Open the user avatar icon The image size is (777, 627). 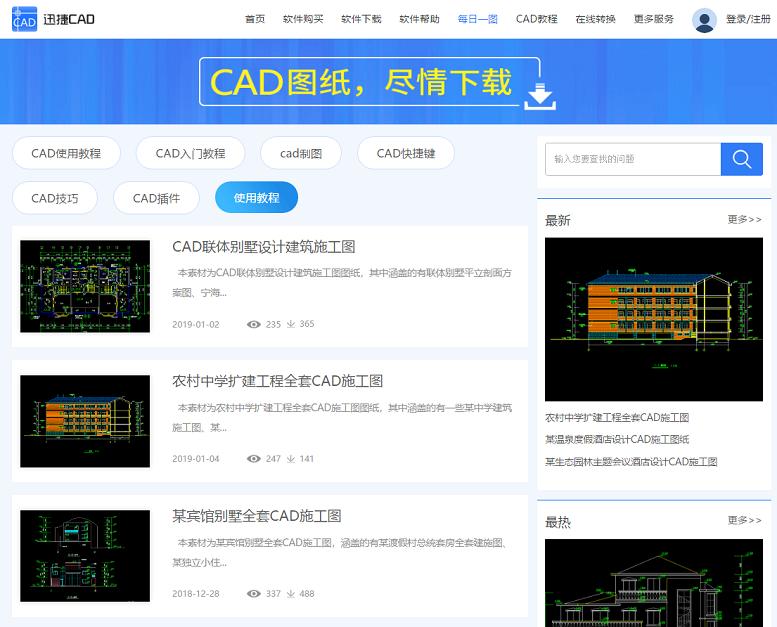click(704, 20)
